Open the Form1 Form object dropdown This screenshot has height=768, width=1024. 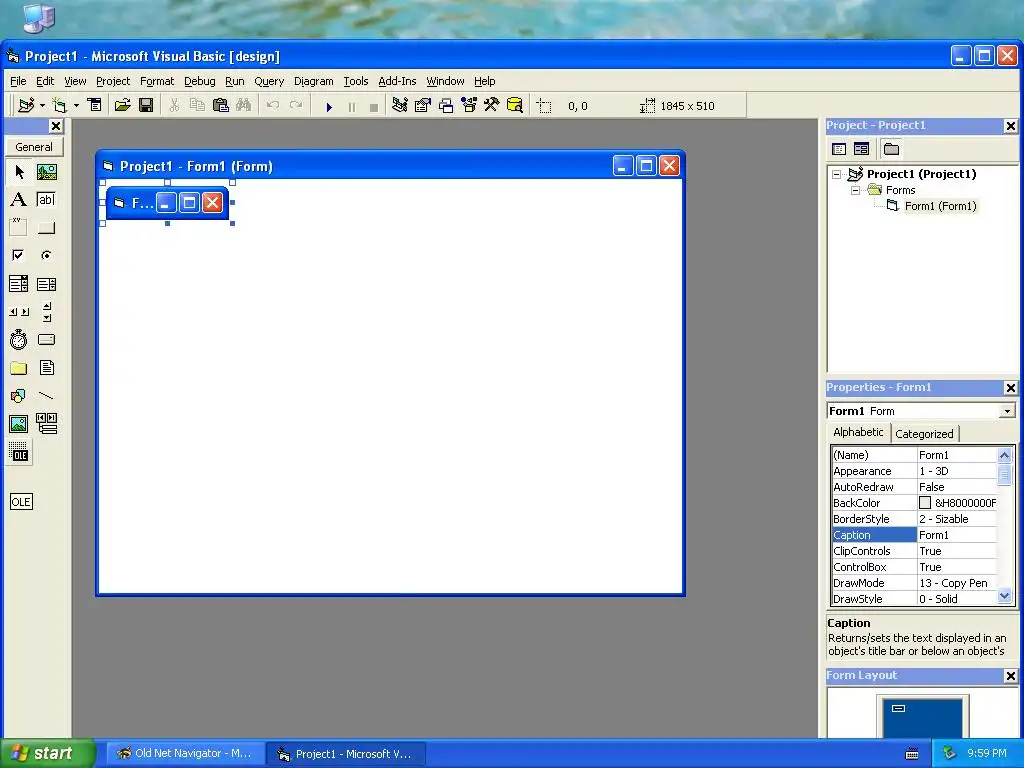(1007, 411)
